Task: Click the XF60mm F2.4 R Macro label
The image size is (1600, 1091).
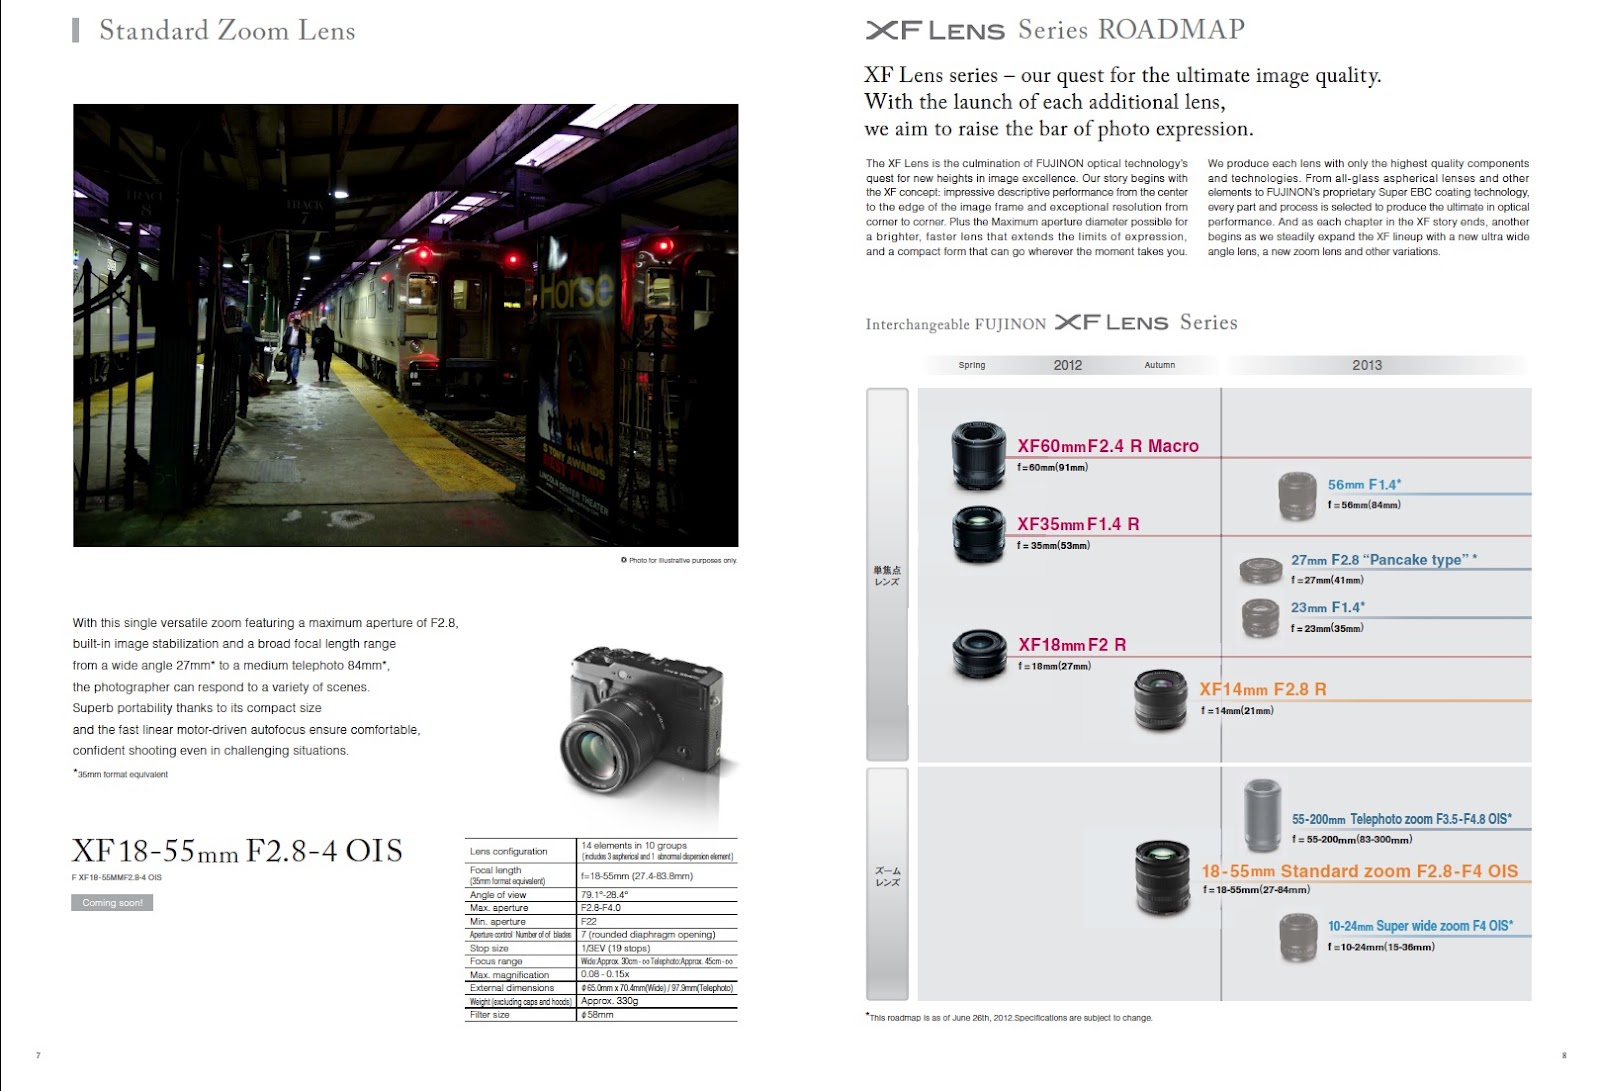Action: click(1108, 446)
